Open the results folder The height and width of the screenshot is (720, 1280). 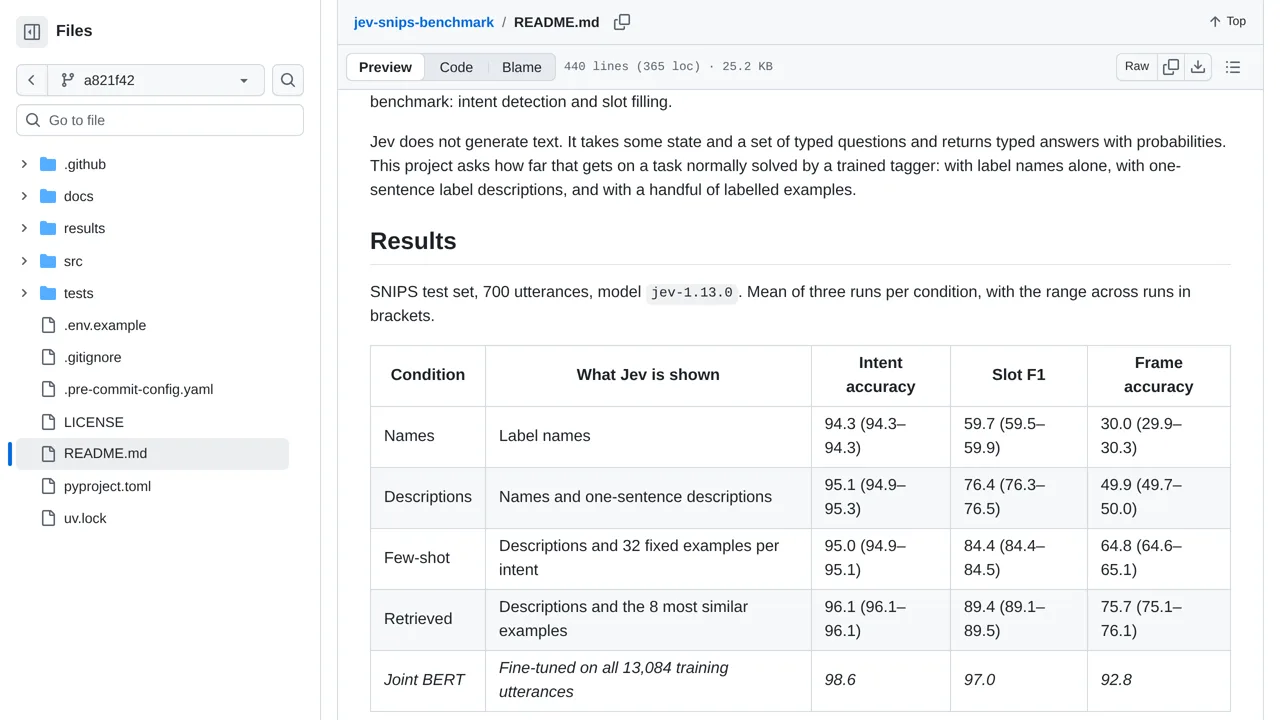[84, 228]
